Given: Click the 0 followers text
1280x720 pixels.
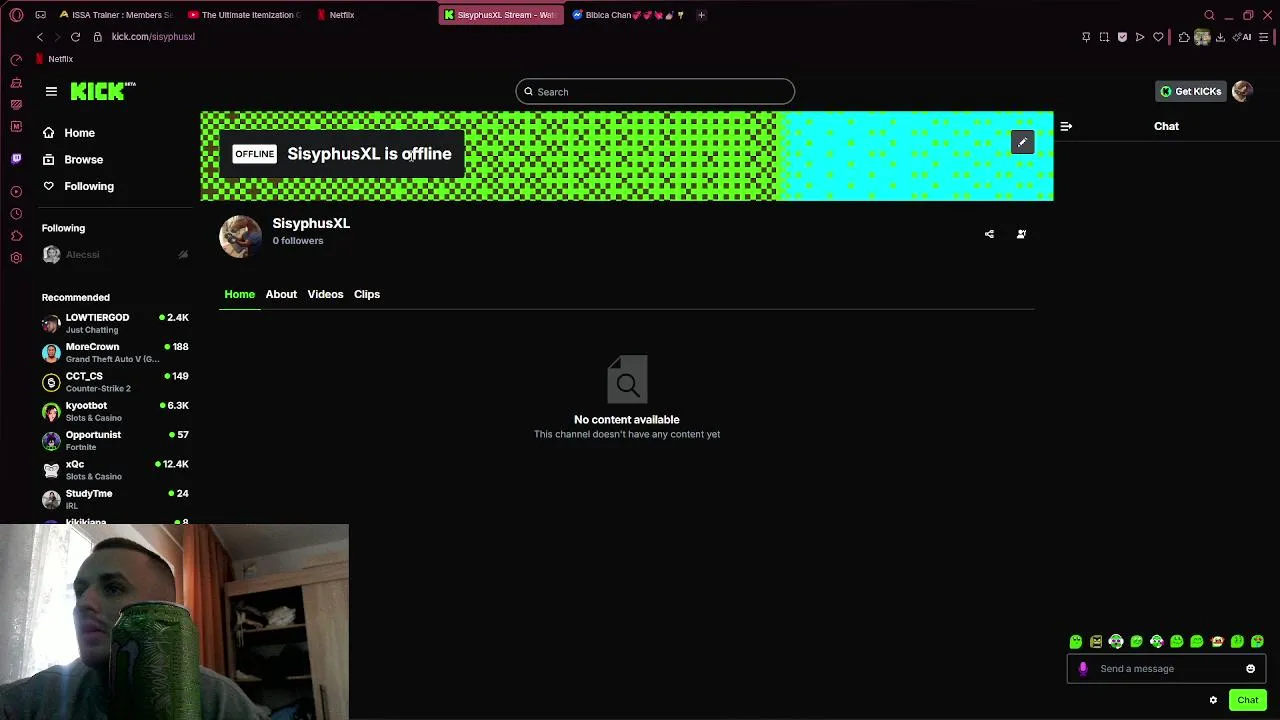Looking at the screenshot, I should (x=298, y=241).
